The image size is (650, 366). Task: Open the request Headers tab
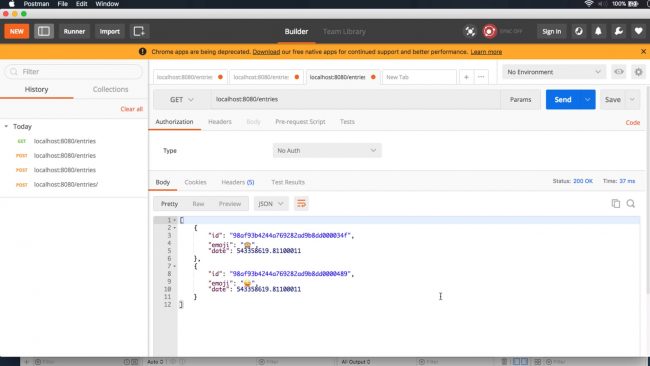click(x=220, y=121)
